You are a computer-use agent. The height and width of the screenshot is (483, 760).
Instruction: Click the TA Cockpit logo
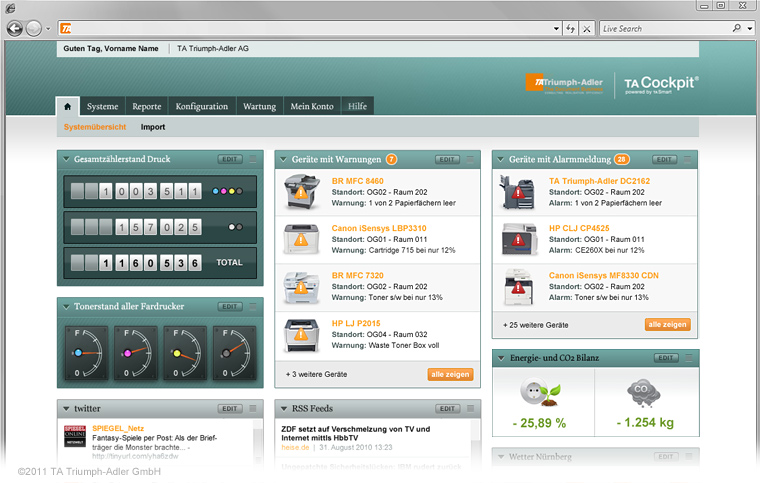click(x=661, y=84)
